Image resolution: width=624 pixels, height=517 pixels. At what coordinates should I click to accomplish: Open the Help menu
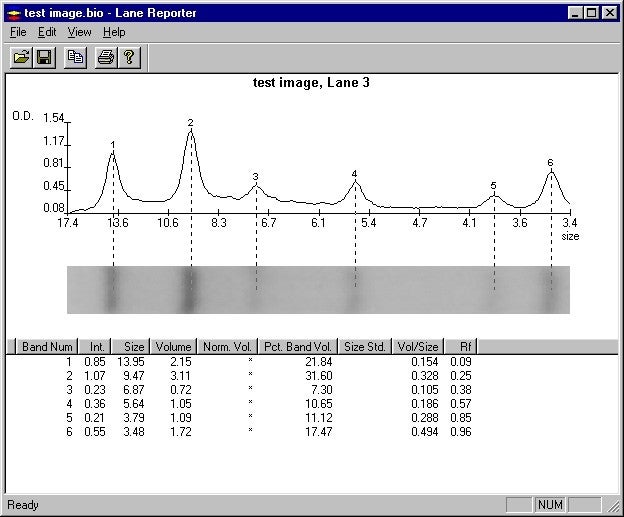pos(114,32)
